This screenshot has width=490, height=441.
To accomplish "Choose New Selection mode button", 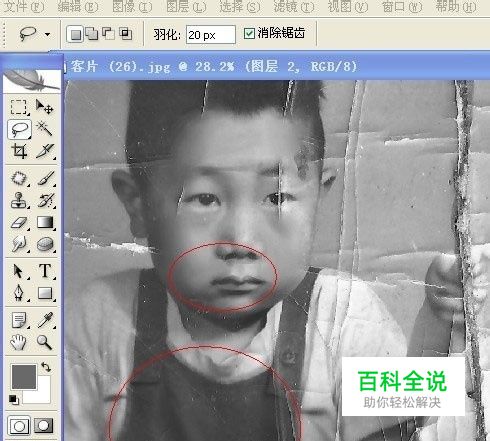I will [x=75, y=34].
